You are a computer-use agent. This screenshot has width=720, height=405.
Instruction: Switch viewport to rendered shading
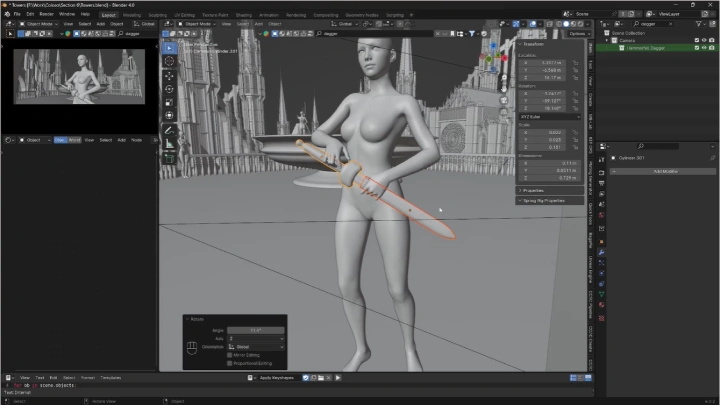581,24
